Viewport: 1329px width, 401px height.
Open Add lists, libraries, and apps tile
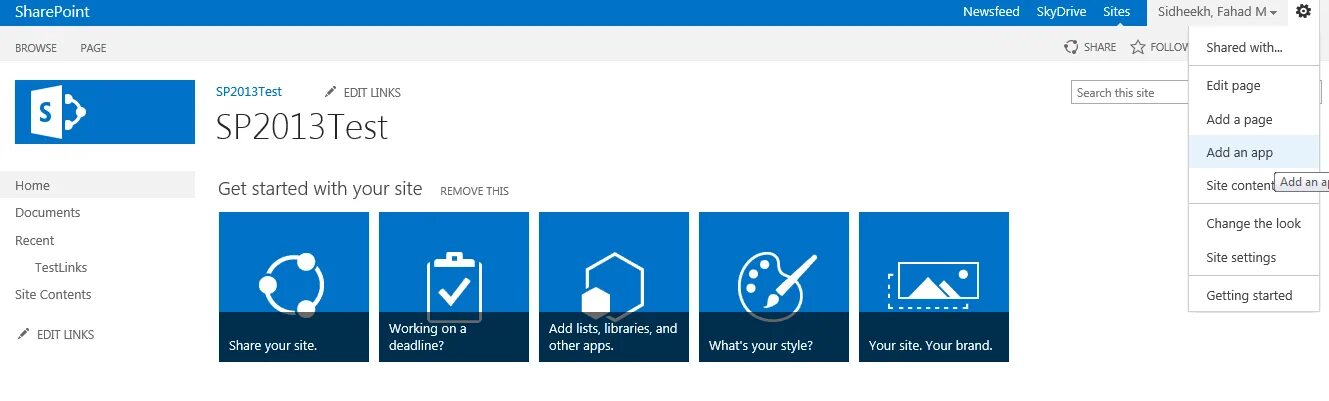click(614, 287)
